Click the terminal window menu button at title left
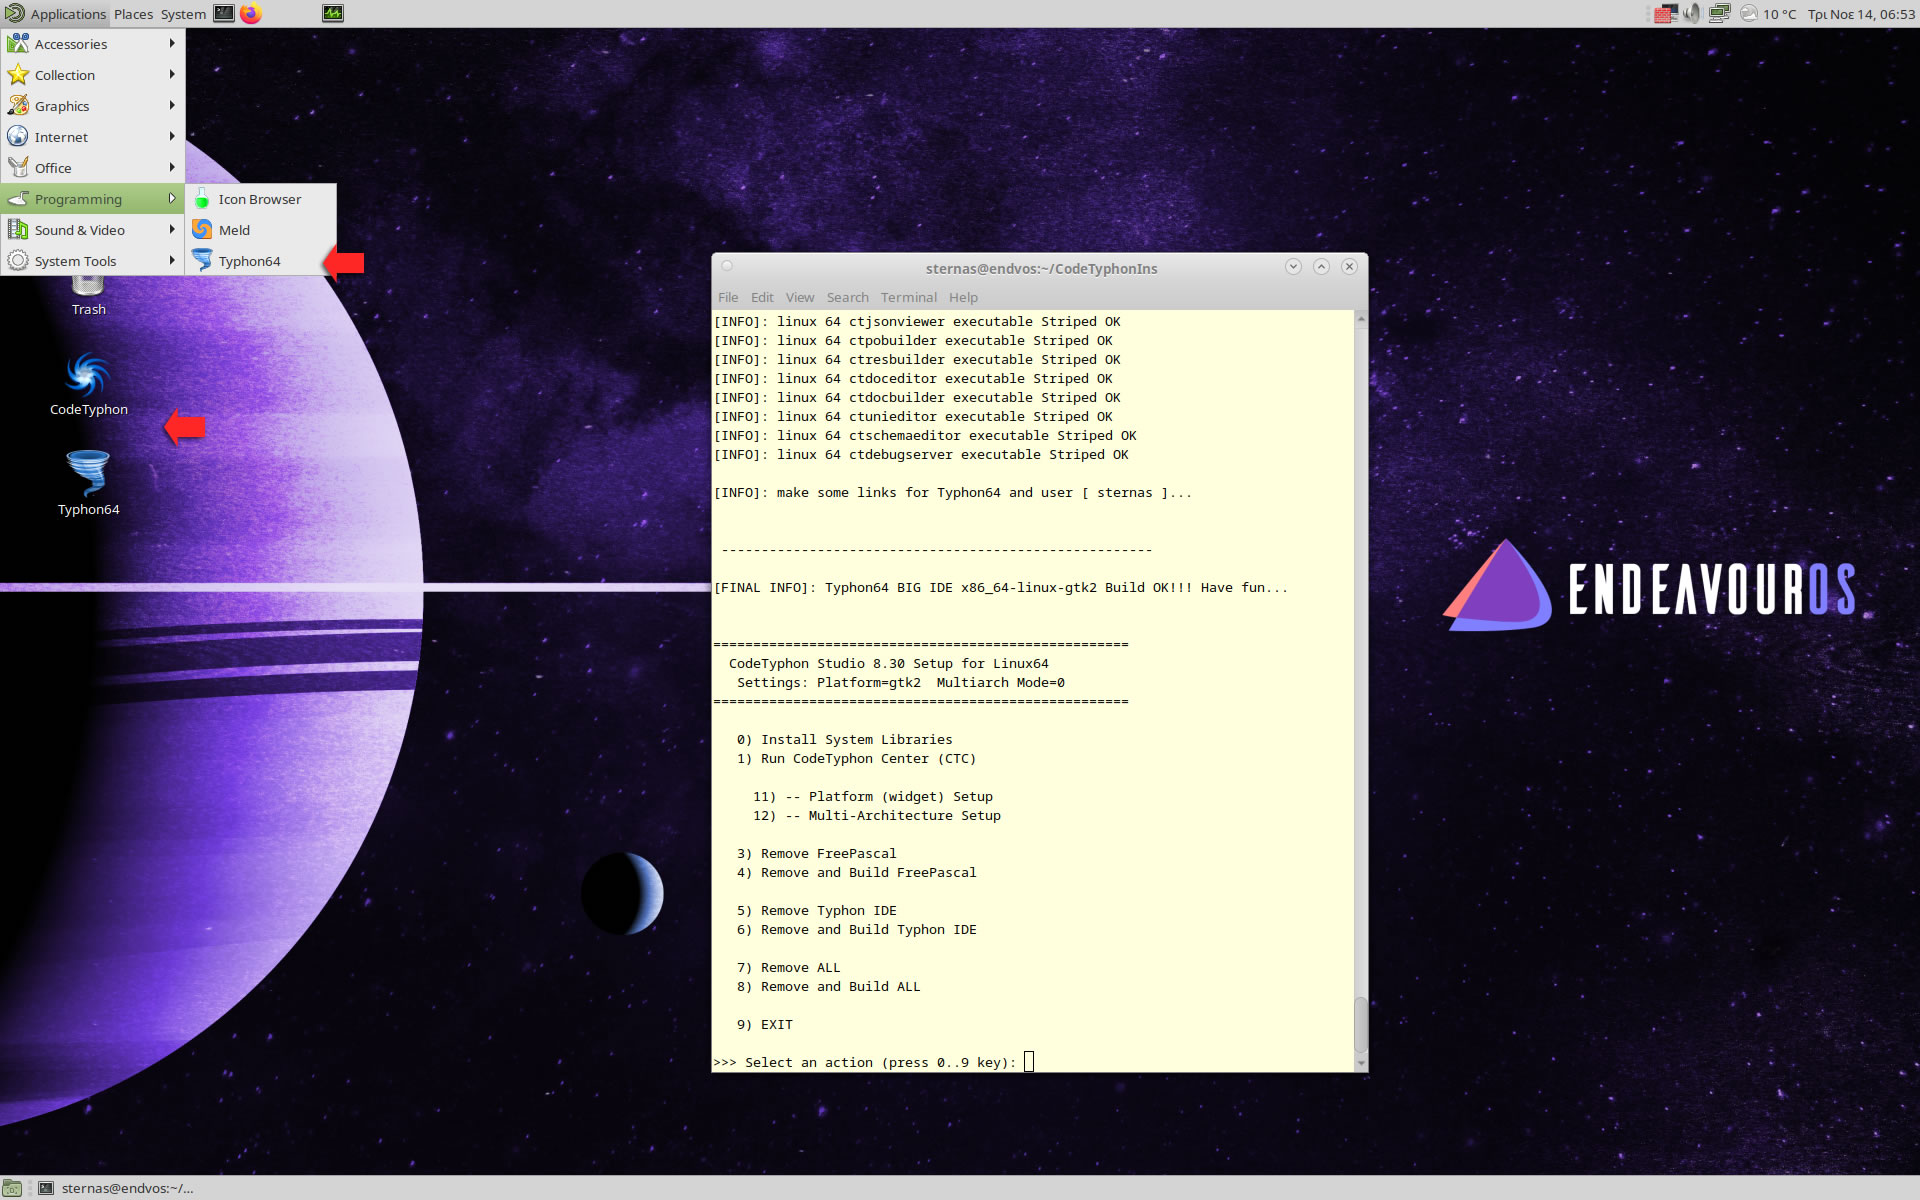The height and width of the screenshot is (1200, 1920). point(728,266)
